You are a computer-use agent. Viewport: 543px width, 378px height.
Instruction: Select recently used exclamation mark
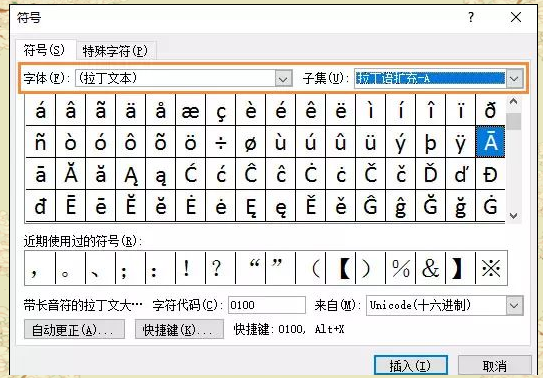190,268
